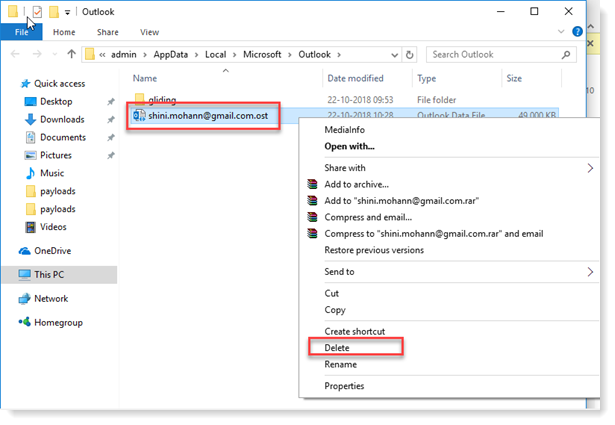Image resolution: width=615 pixels, height=425 pixels.
Task: Click AppData in the address breadcrumb
Action: (x=171, y=54)
